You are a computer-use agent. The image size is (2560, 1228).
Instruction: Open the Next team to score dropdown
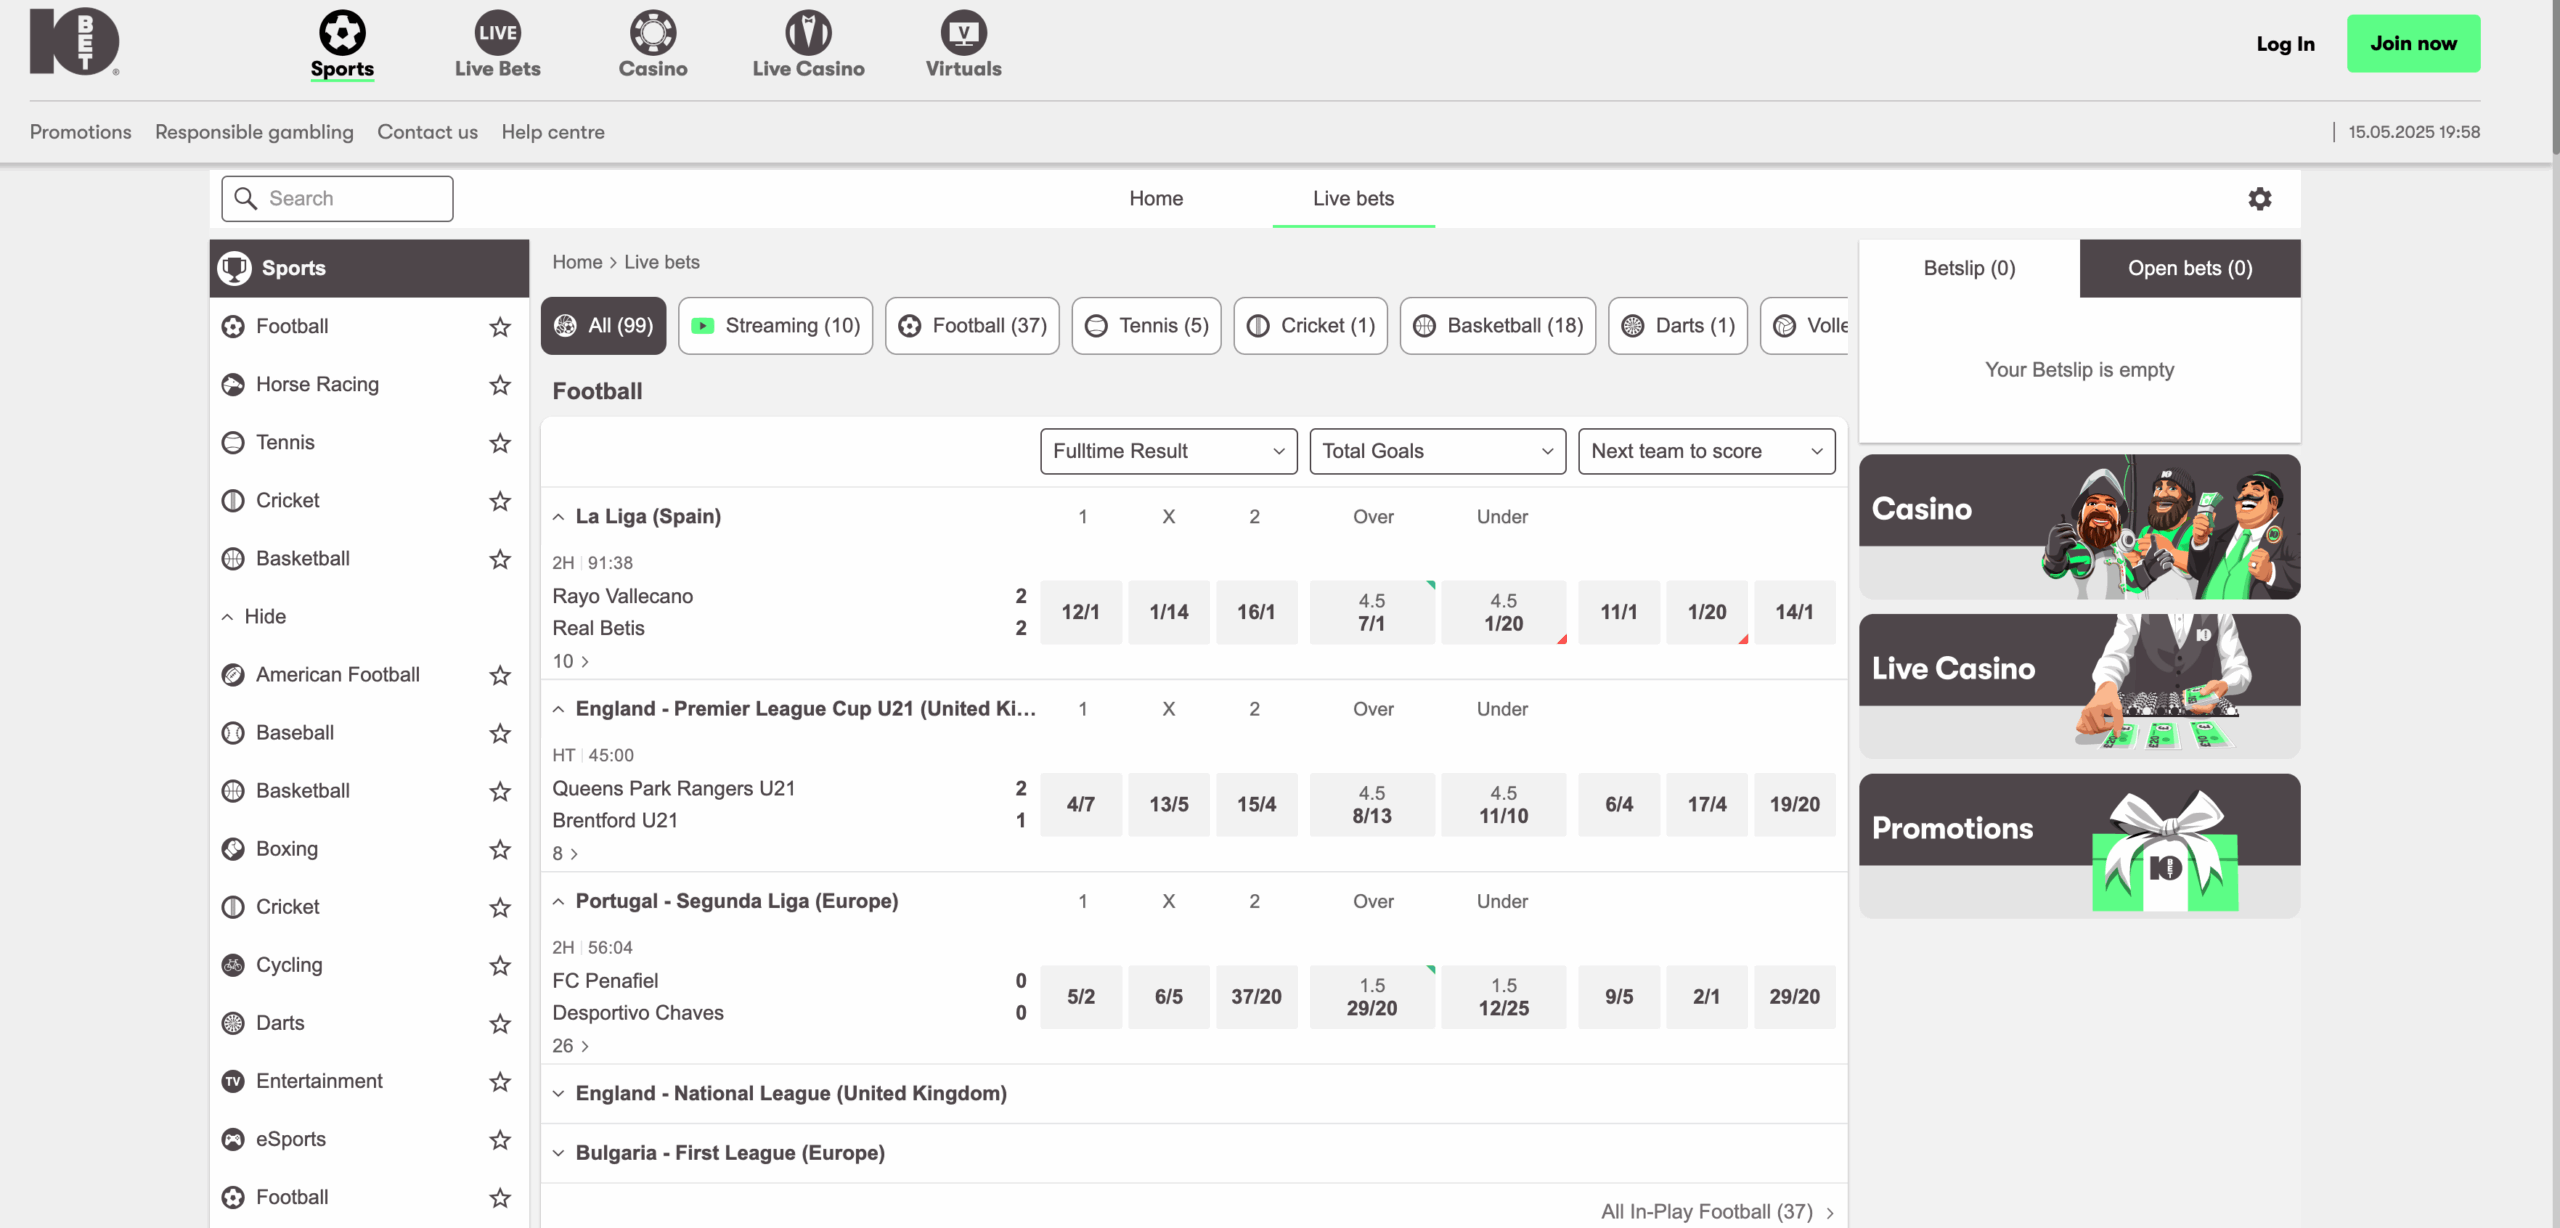1706,451
